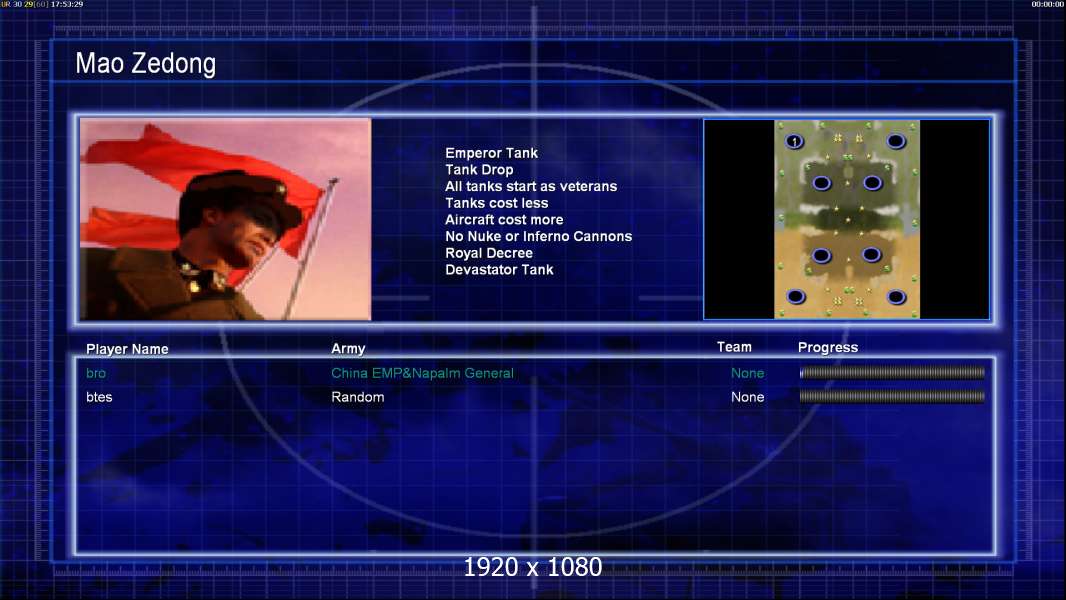Click the loading progress bar for bro
The width and height of the screenshot is (1066, 600).
892,372
